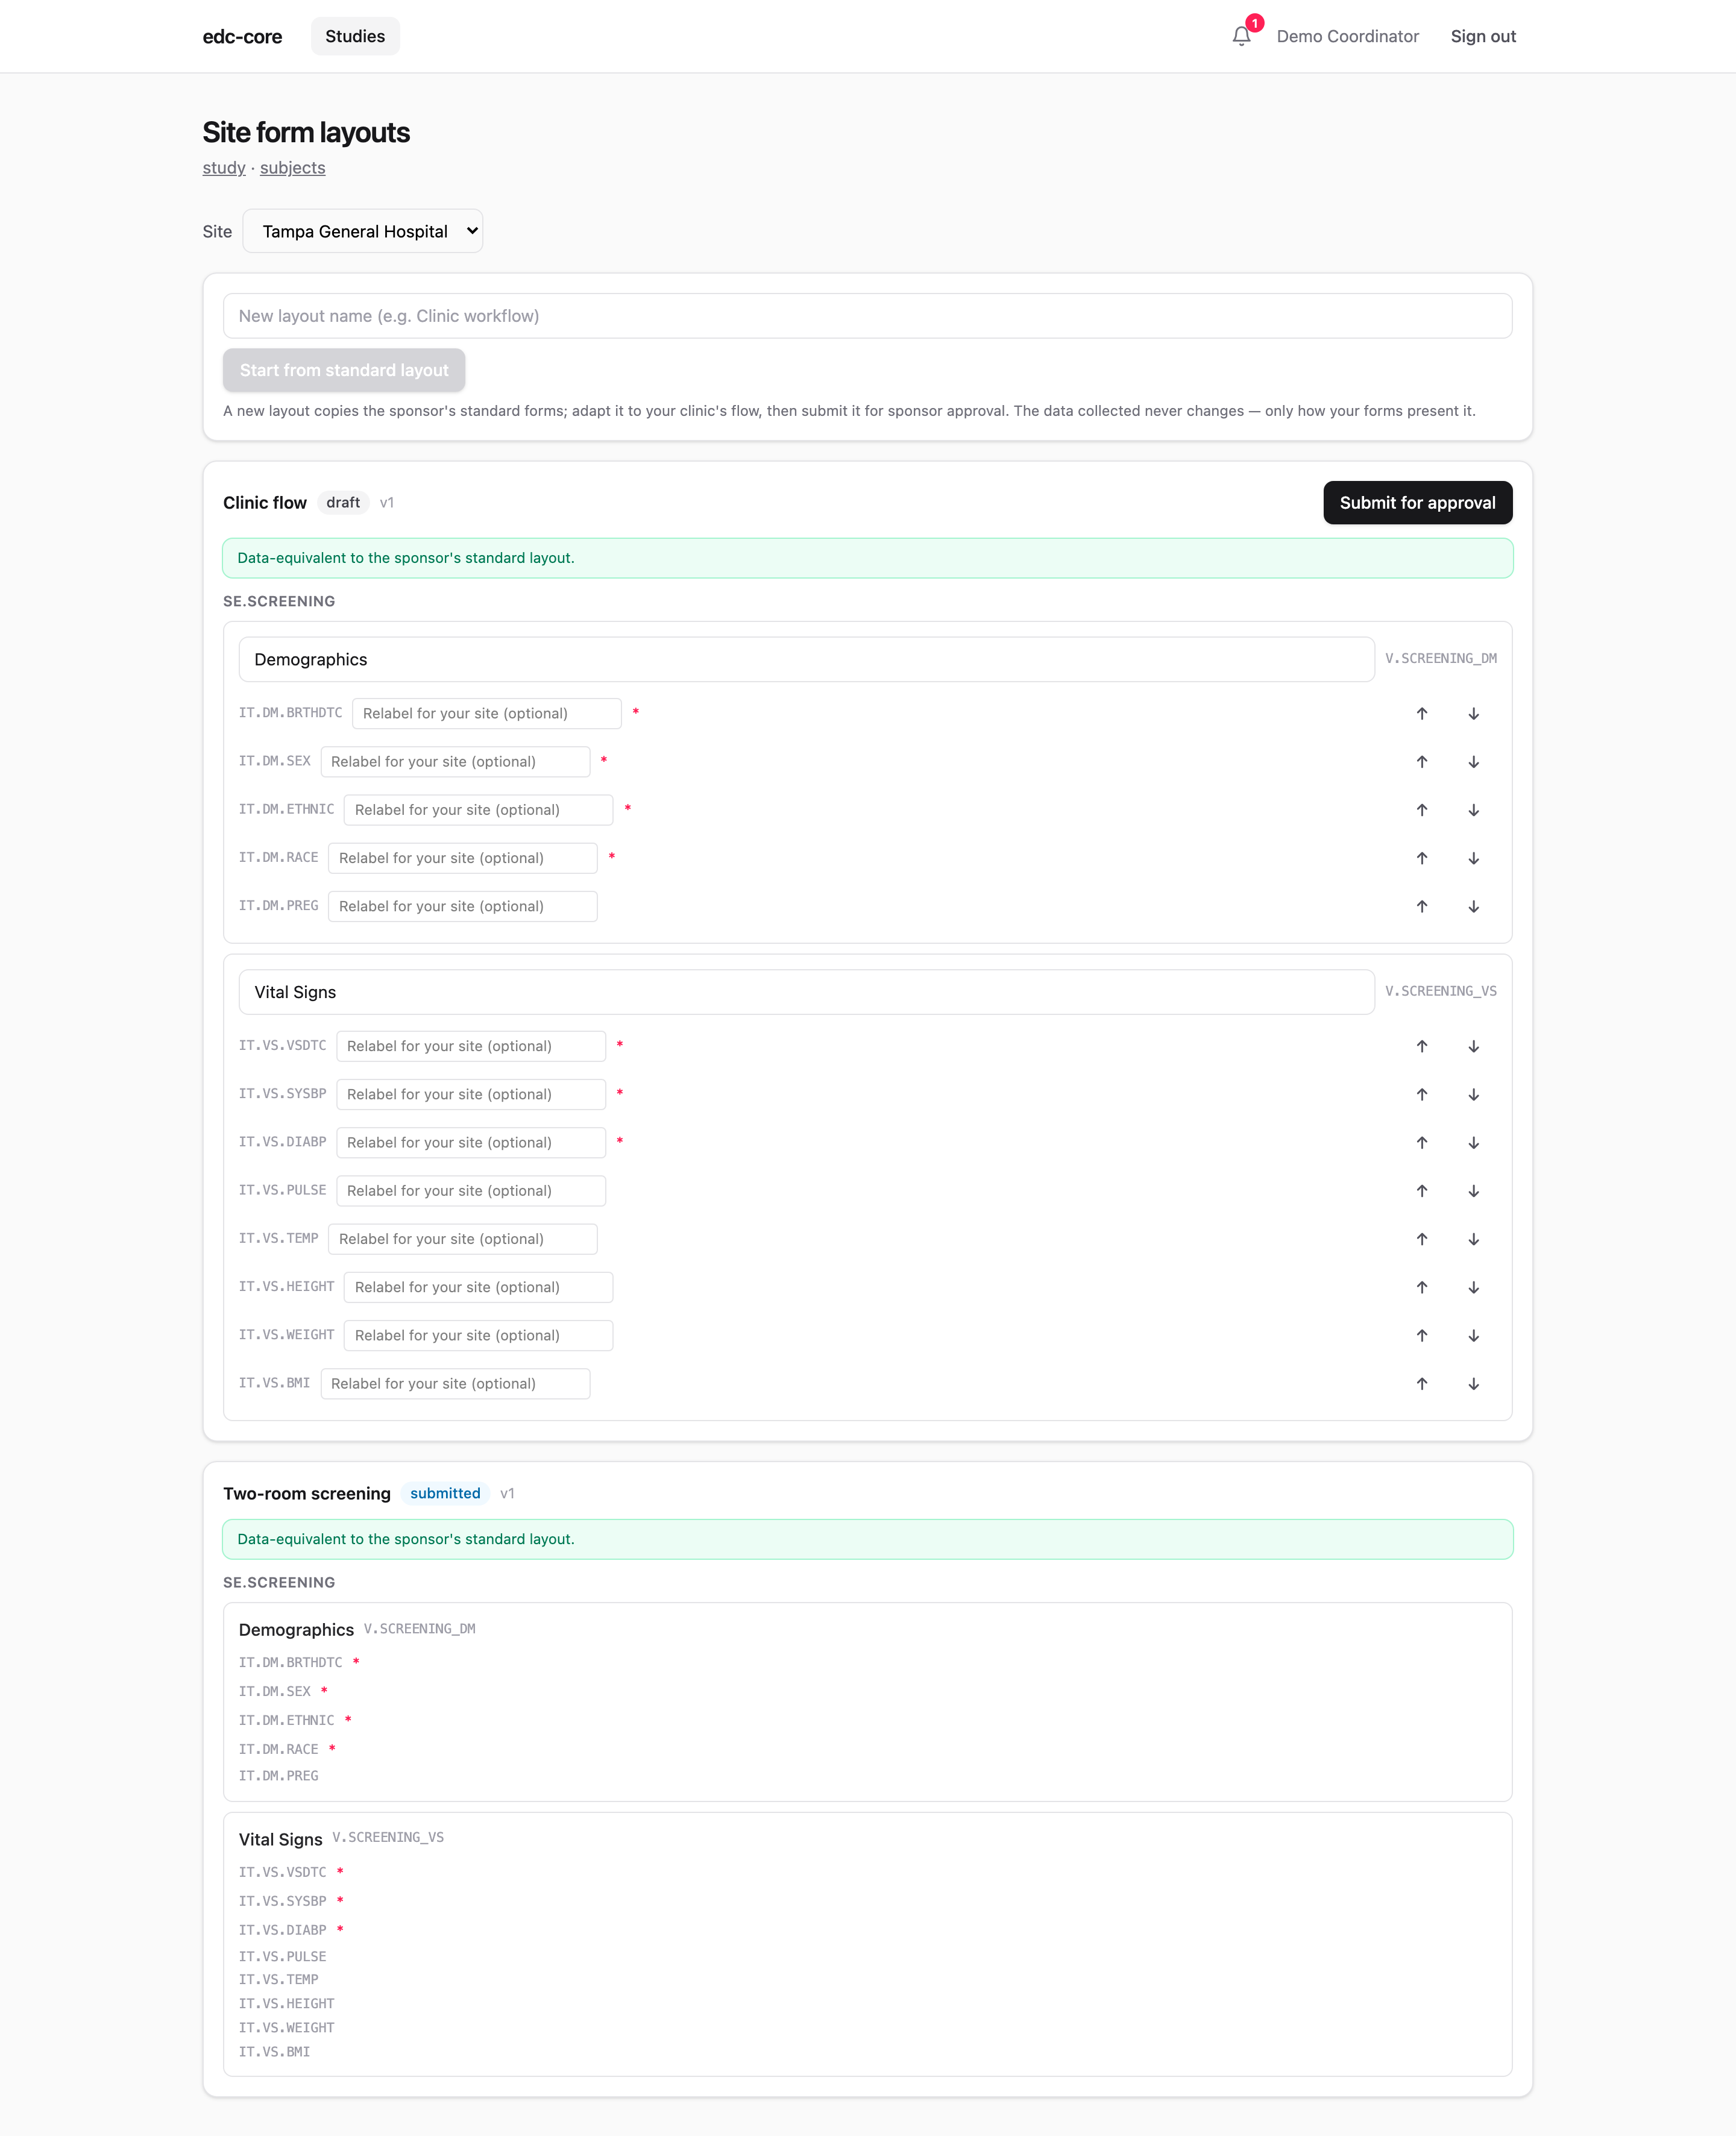1736x2136 pixels.
Task: Click relabel field for IT.VS.VSDTC
Action: pyautogui.click(x=471, y=1046)
